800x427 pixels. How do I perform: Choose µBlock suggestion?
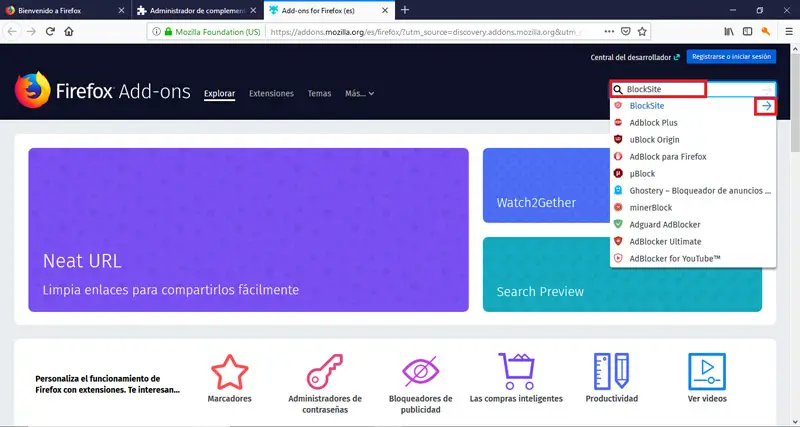[x=693, y=173]
